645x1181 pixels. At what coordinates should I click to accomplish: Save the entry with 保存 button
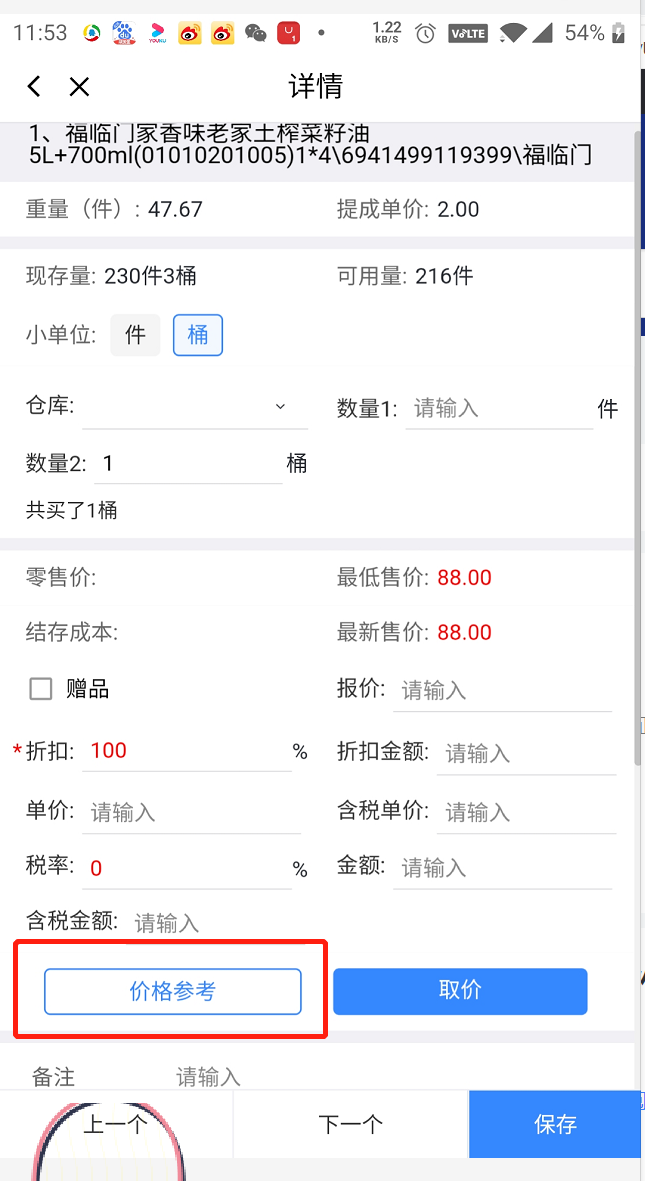coord(555,1125)
